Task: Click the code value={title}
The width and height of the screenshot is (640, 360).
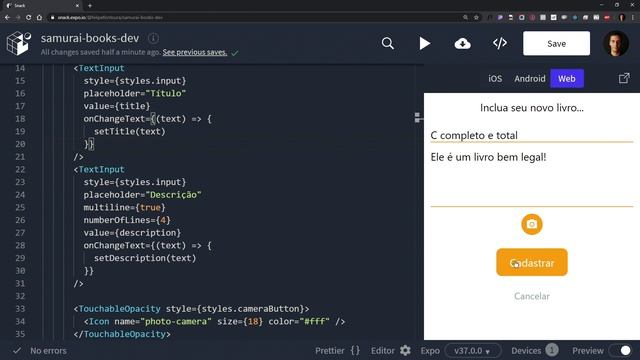Action: pyautogui.click(x=117, y=106)
